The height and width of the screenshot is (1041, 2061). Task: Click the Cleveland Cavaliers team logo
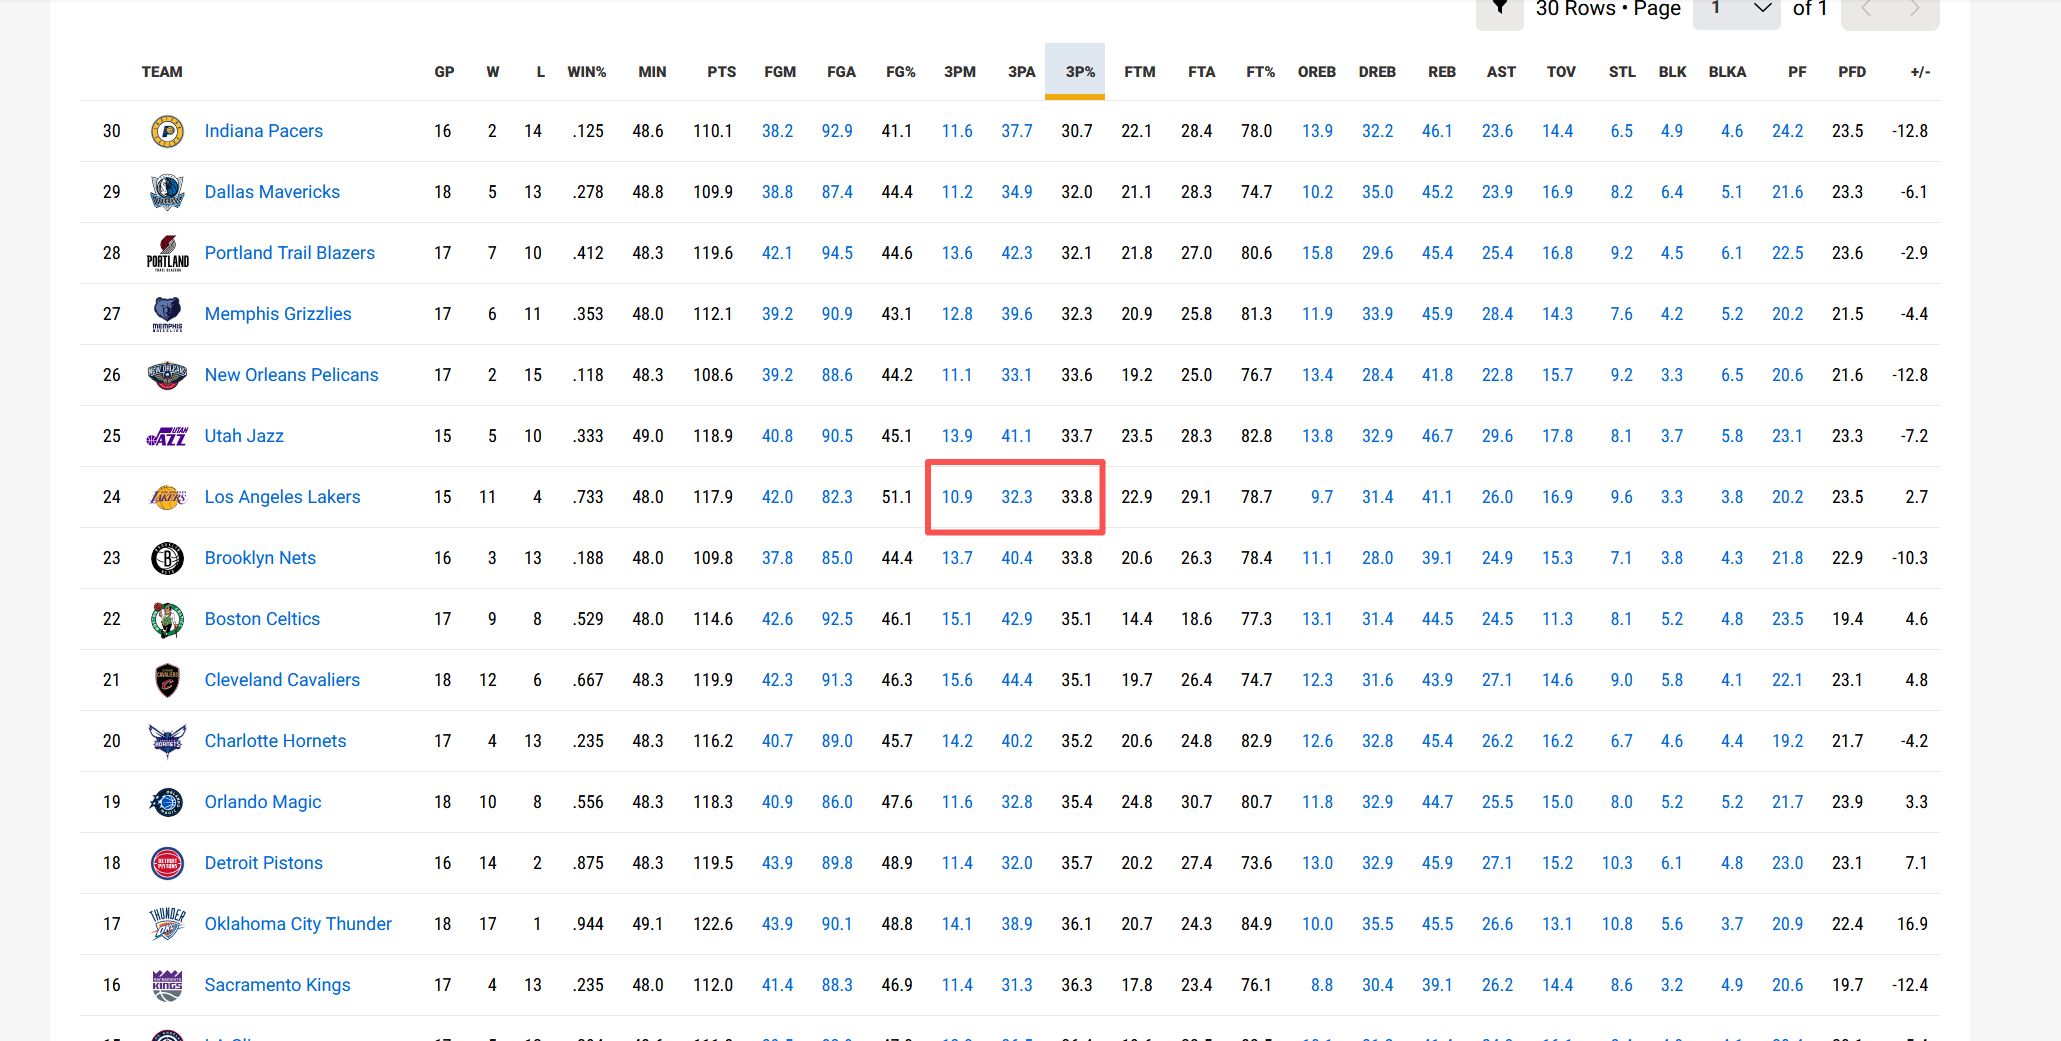[x=167, y=680]
